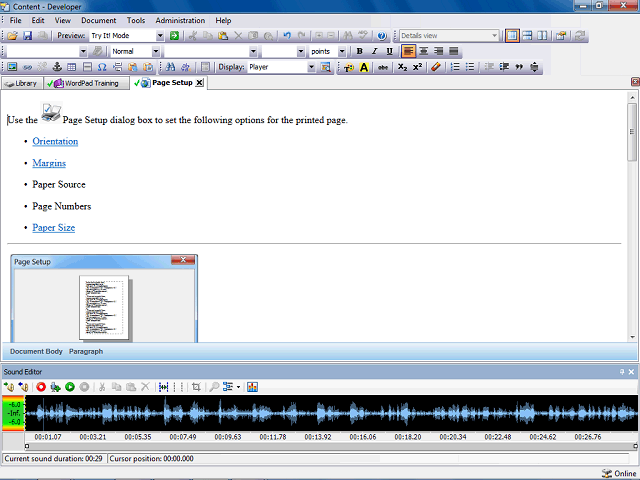Open the File menu
This screenshot has height=480, width=640.
click(x=16, y=20)
